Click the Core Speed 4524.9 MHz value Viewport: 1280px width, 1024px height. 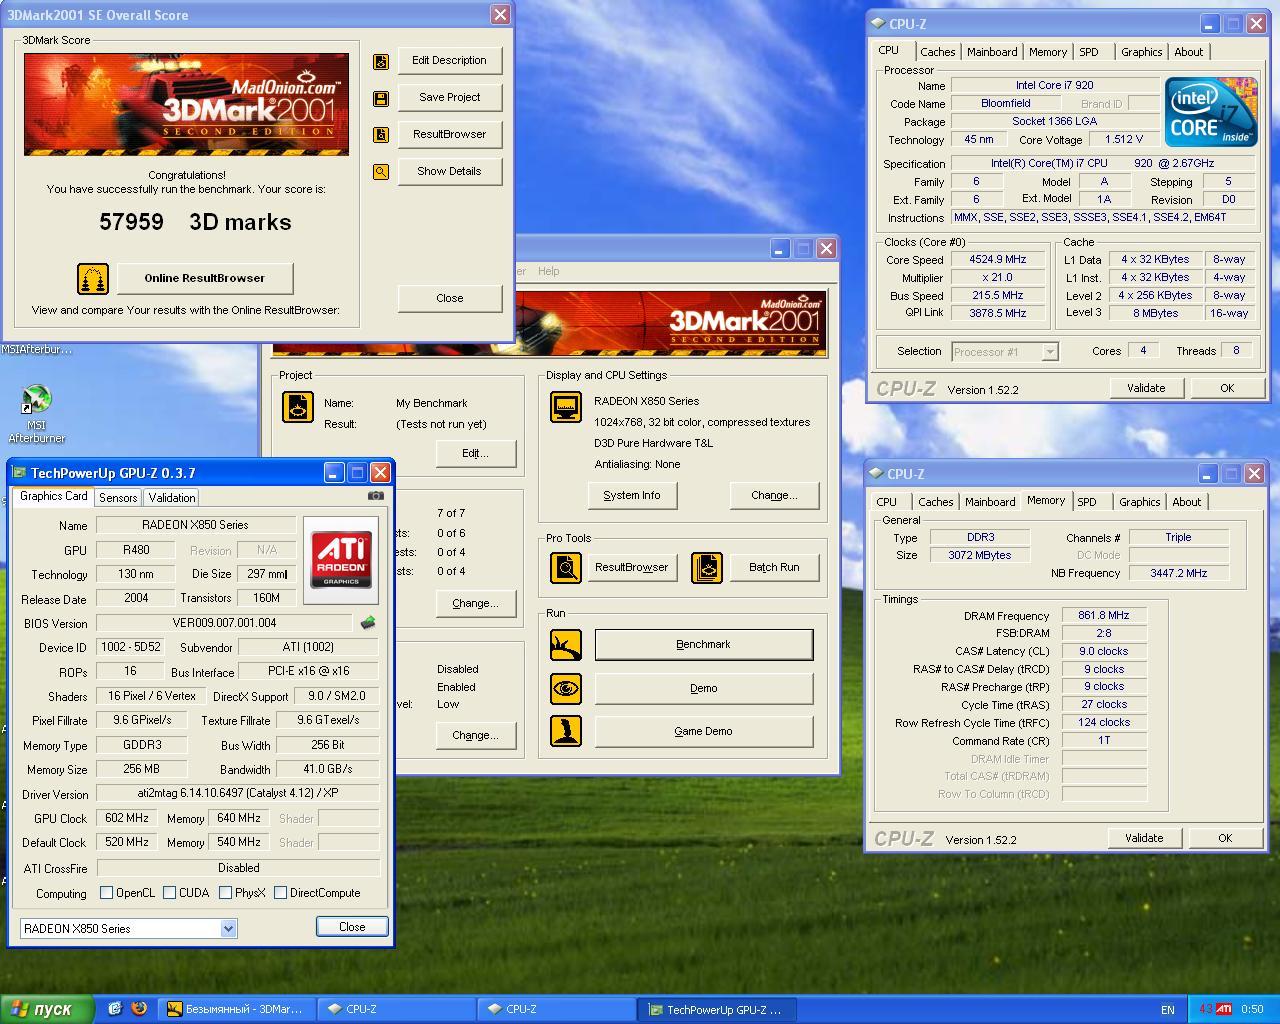point(998,259)
